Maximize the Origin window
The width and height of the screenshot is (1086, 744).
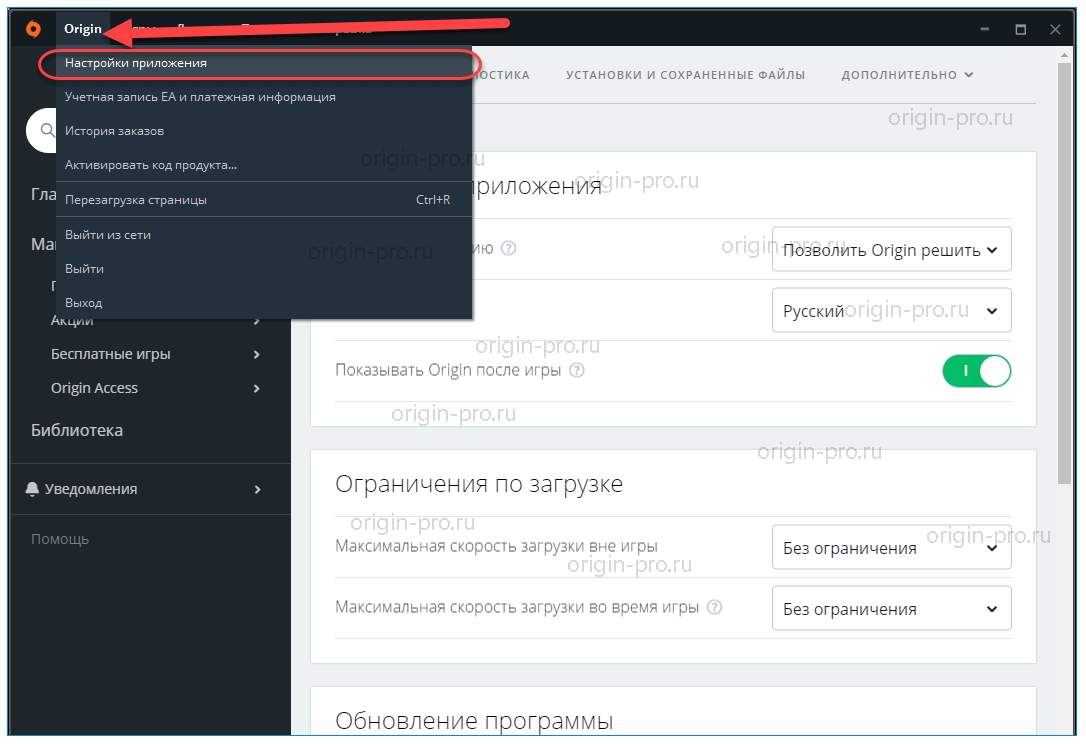[1020, 30]
